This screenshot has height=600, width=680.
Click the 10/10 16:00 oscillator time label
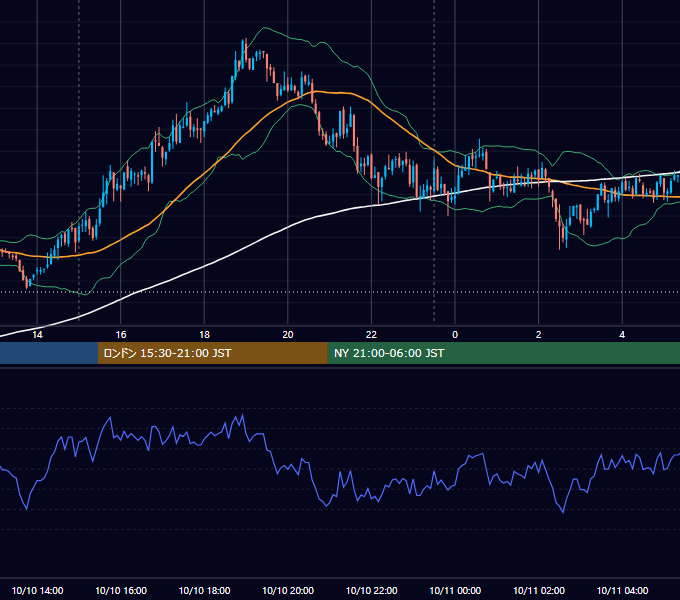point(121,590)
